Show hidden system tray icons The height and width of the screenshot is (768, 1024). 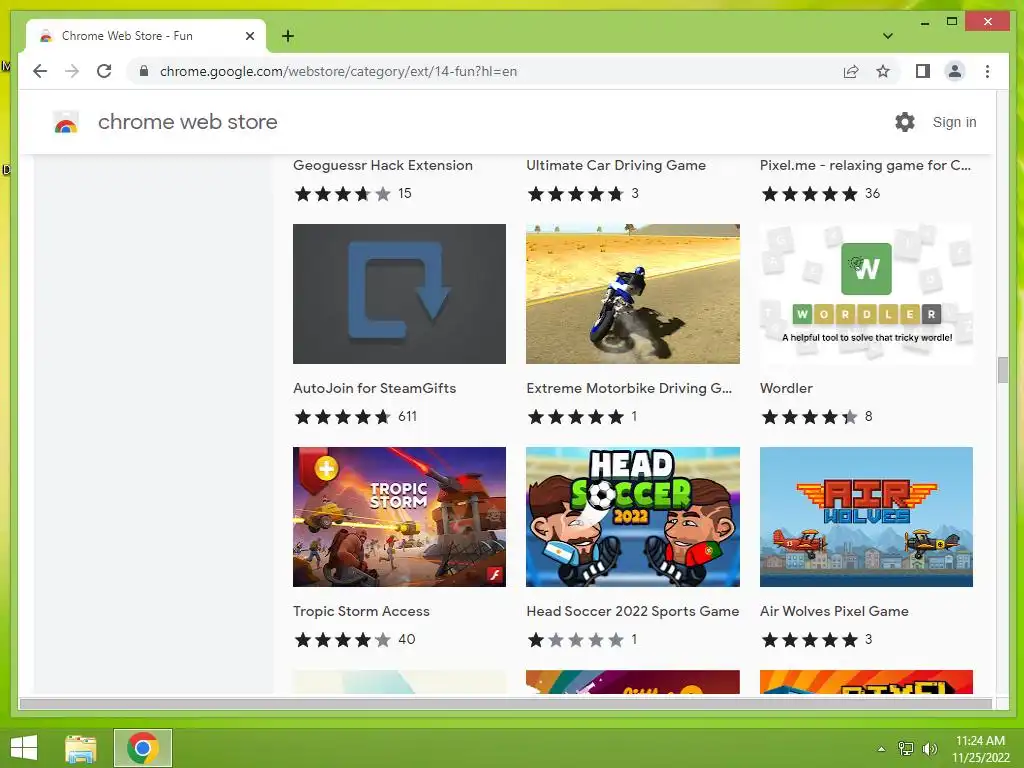click(x=881, y=749)
